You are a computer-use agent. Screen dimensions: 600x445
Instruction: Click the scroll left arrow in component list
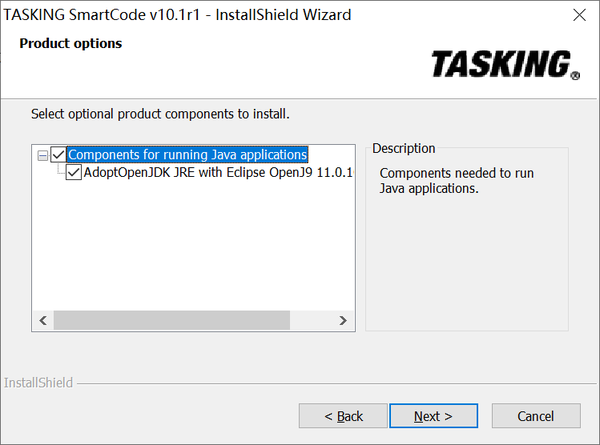pyautogui.click(x=43, y=321)
